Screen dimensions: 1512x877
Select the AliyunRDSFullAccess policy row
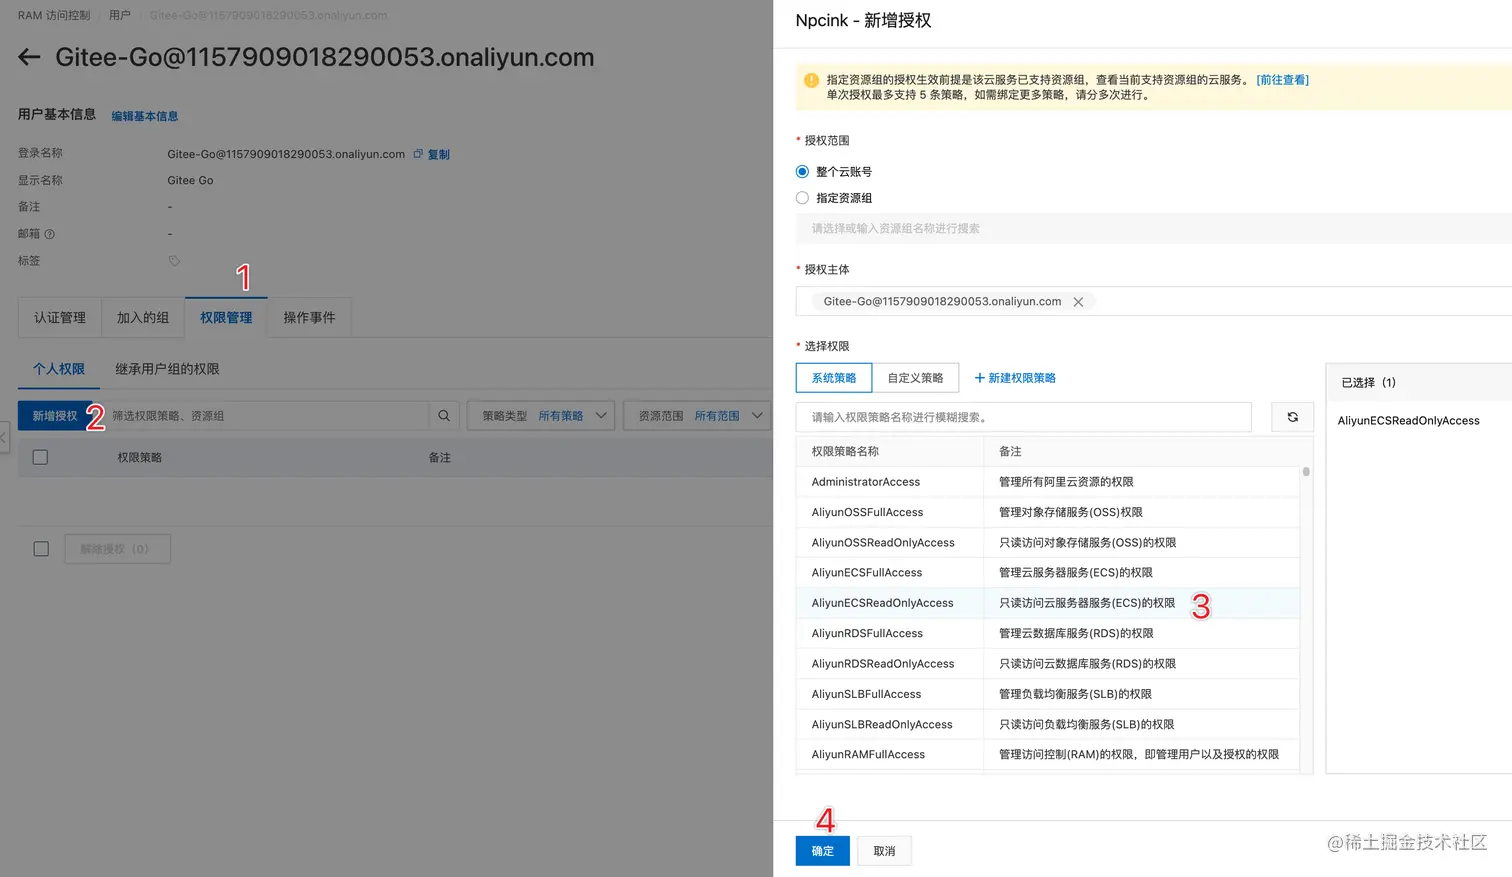point(1048,634)
